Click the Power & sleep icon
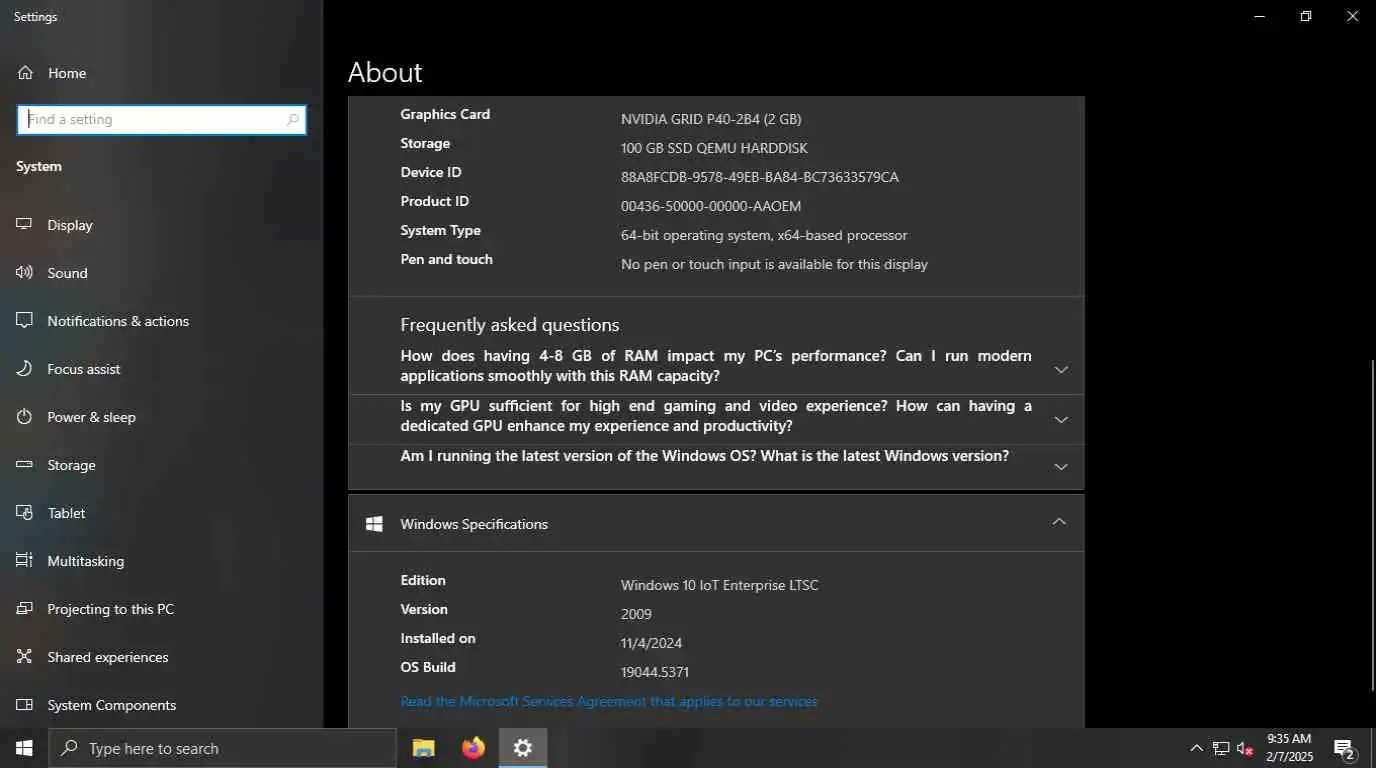Viewport: 1376px width, 768px height. [x=25, y=417]
